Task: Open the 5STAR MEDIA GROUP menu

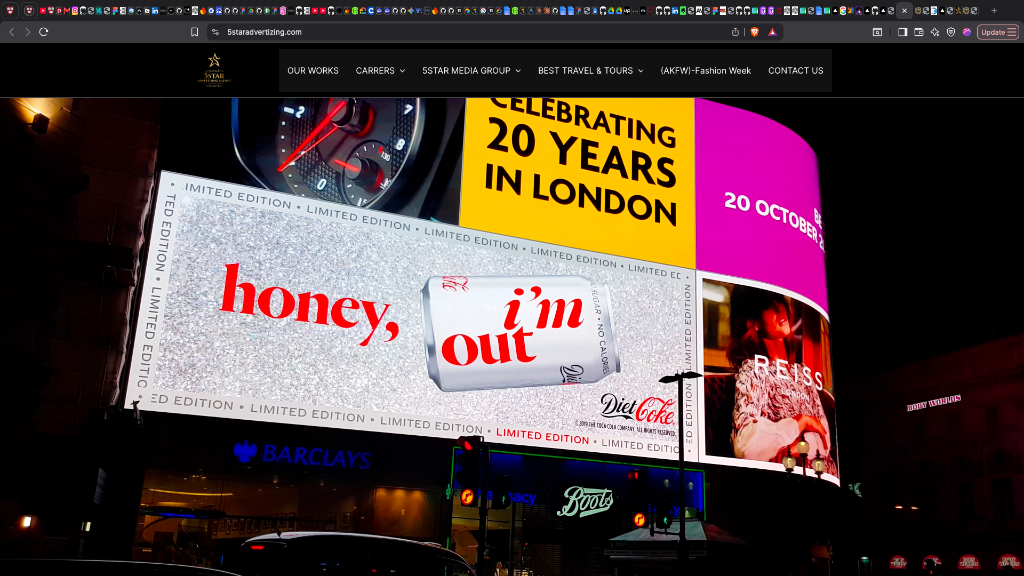Action: pyautogui.click(x=466, y=71)
